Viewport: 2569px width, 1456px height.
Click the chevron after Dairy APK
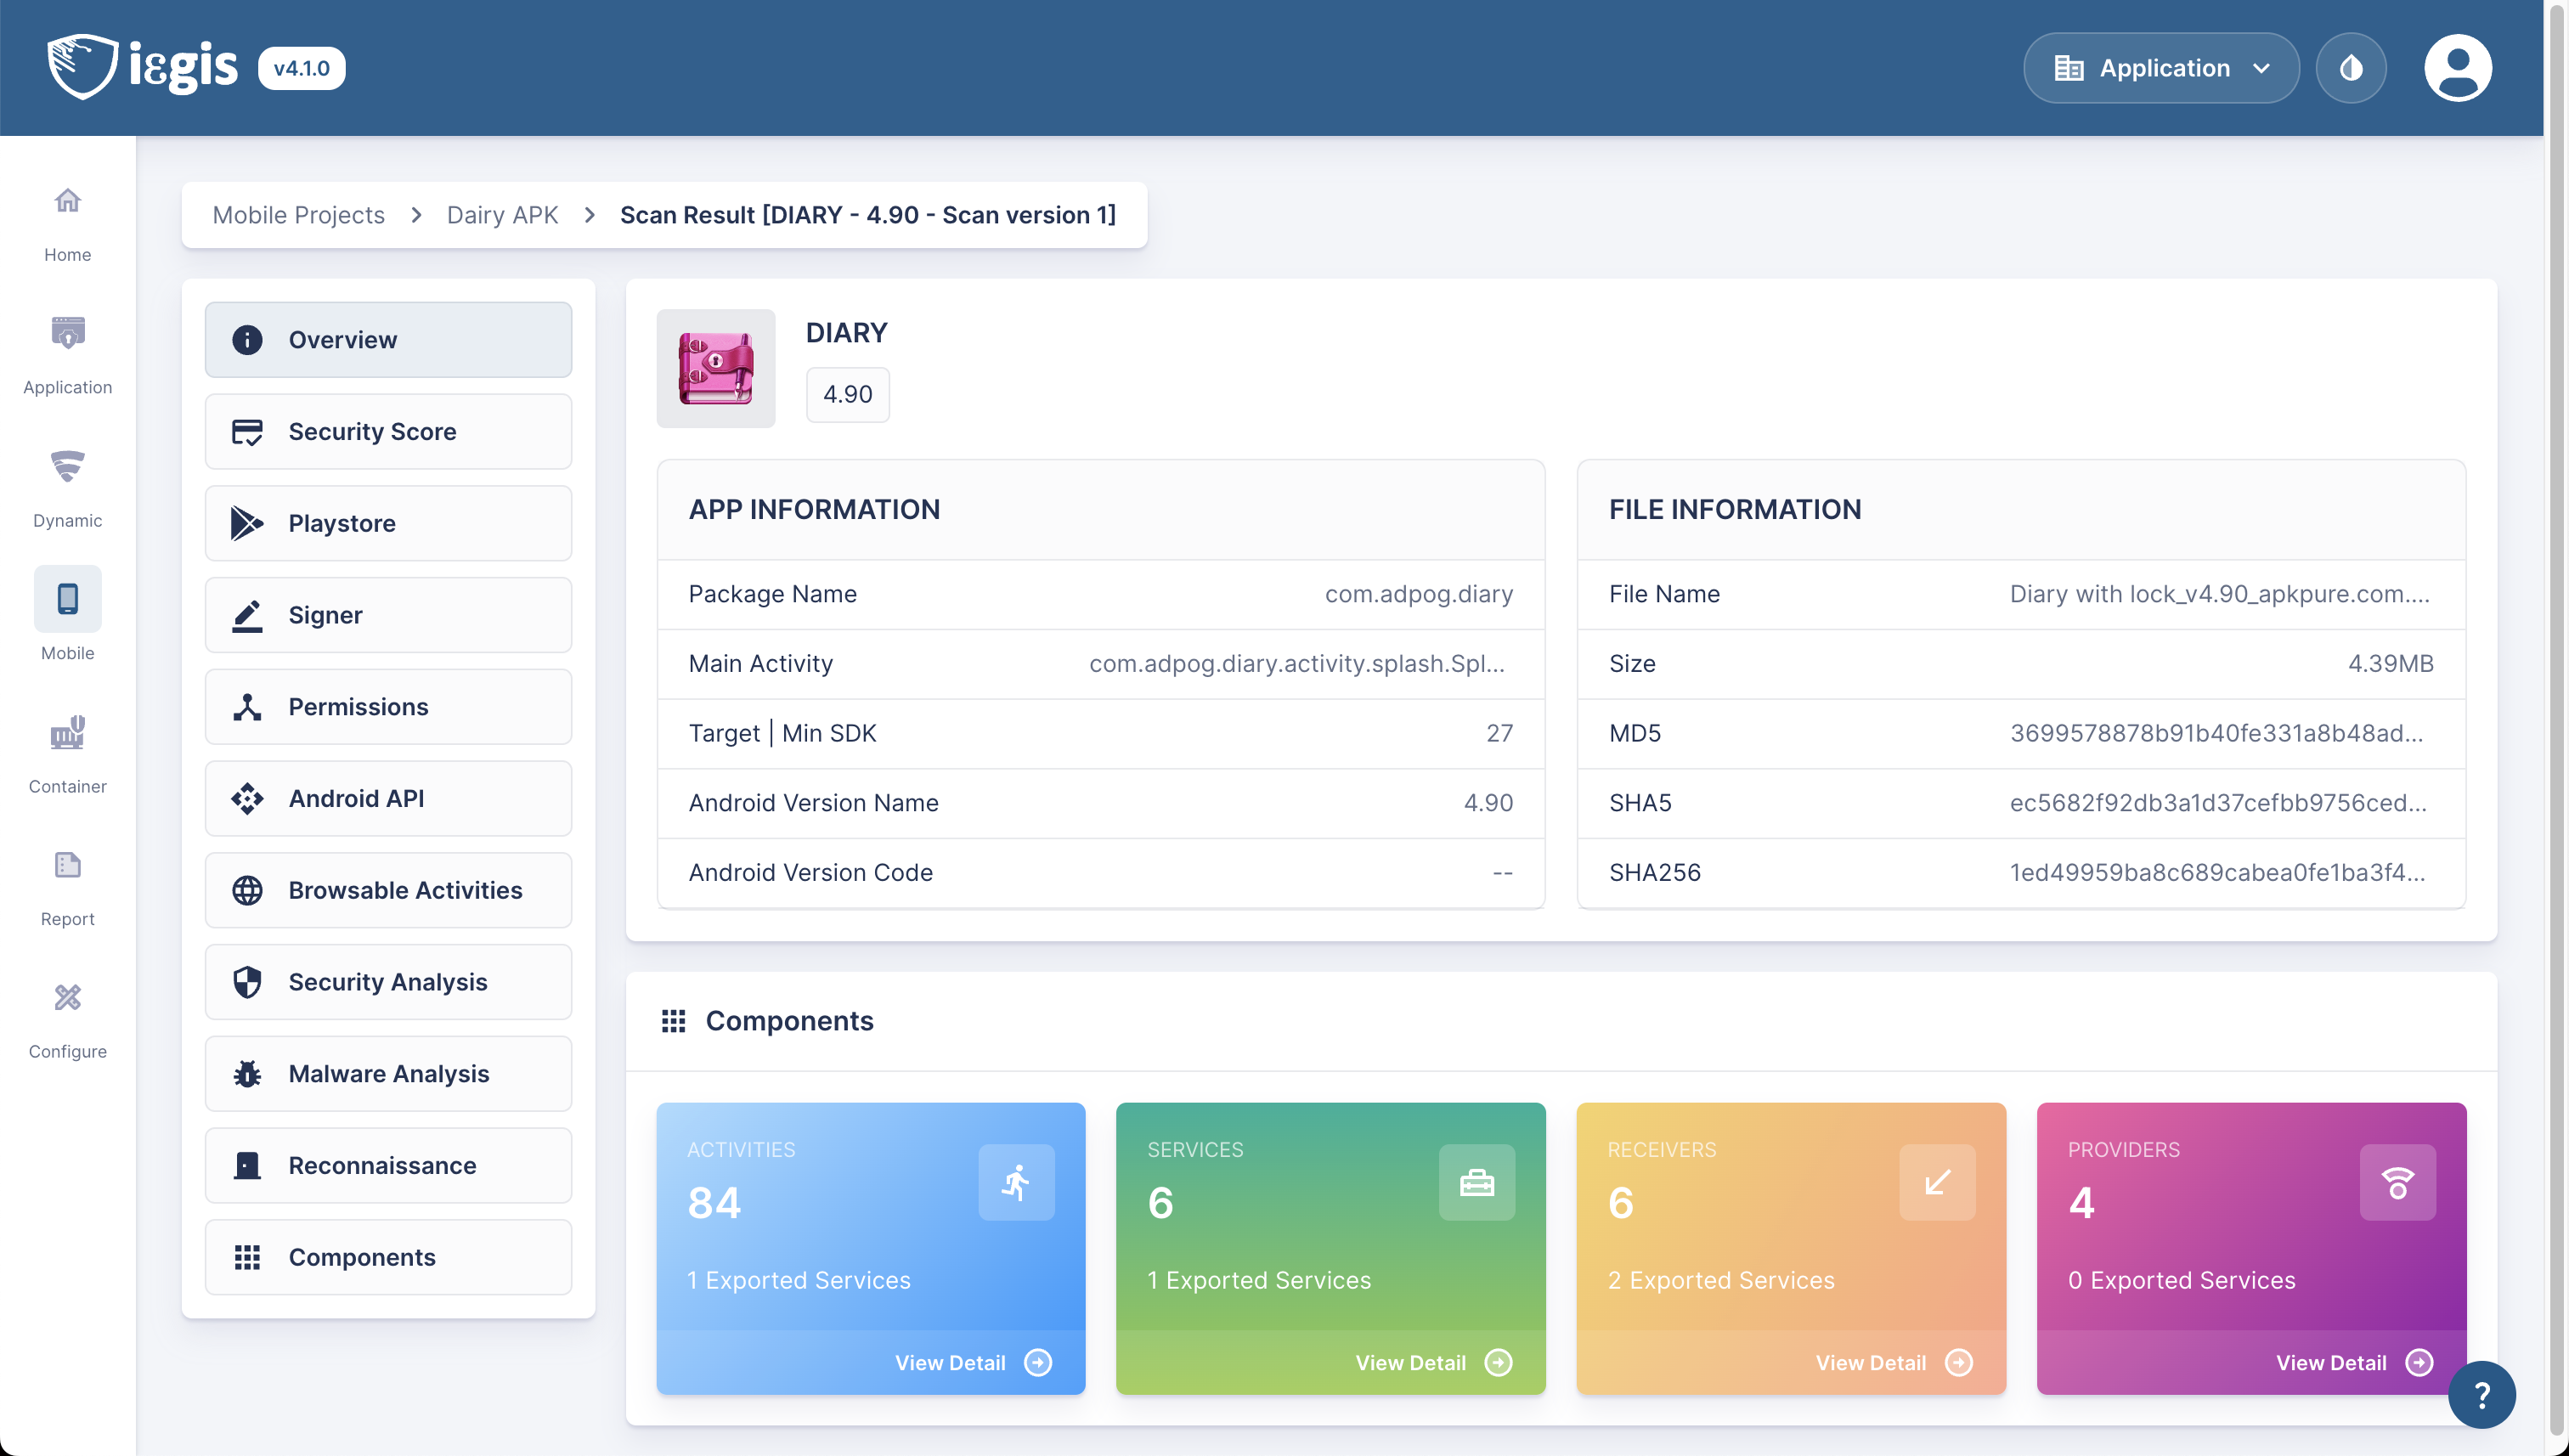coord(589,215)
